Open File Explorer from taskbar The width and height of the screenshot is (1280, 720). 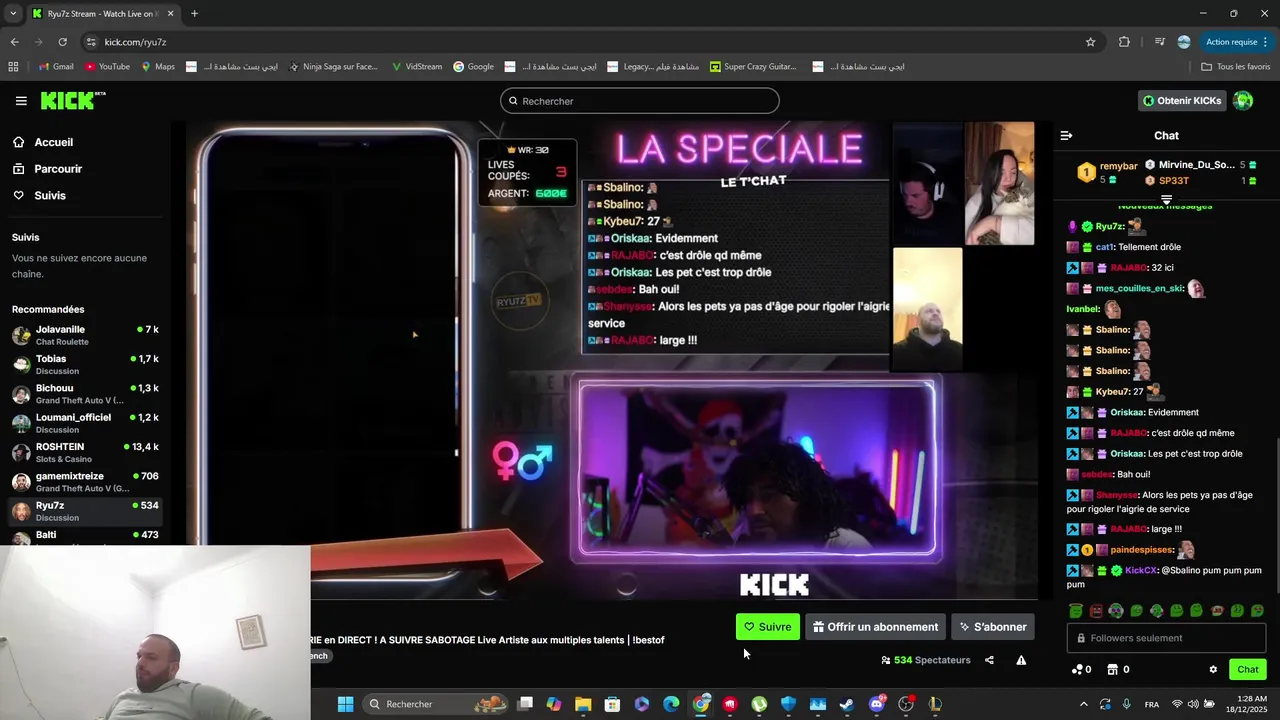pyautogui.click(x=583, y=704)
